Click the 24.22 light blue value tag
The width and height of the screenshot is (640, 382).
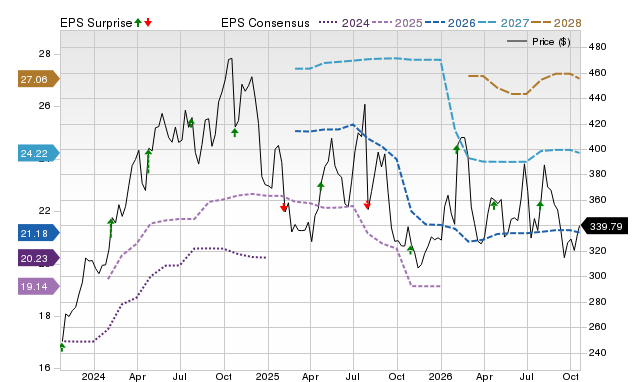point(38,153)
